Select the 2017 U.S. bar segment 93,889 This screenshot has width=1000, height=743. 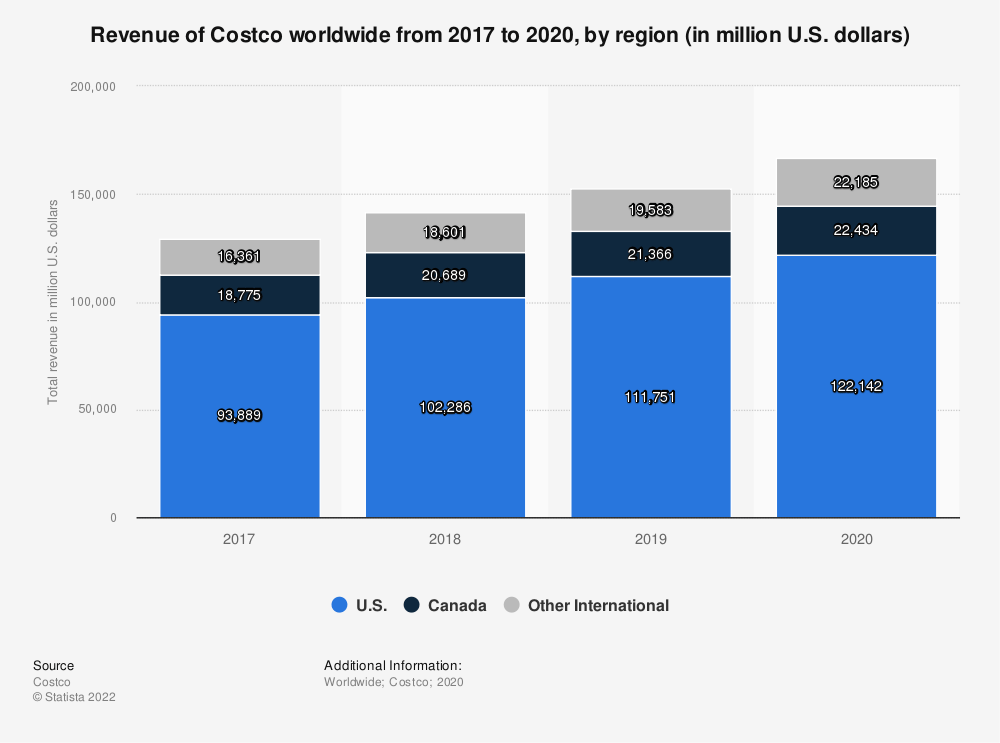click(239, 416)
